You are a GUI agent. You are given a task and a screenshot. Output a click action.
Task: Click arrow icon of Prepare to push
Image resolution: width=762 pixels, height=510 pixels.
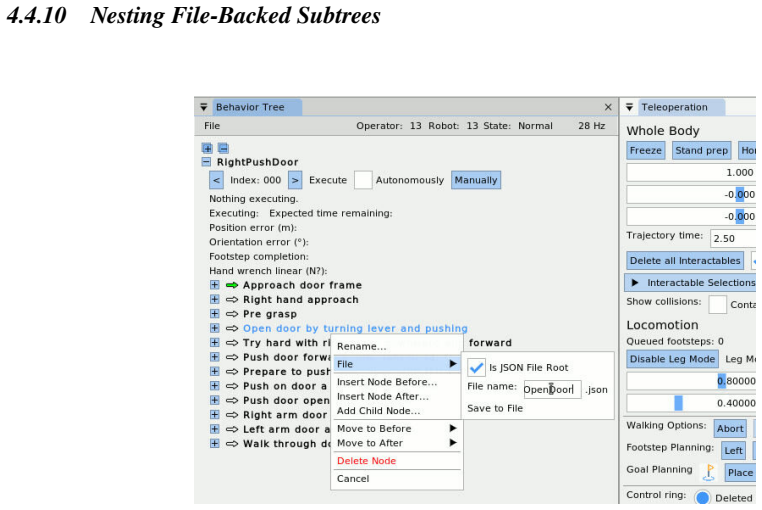(232, 371)
